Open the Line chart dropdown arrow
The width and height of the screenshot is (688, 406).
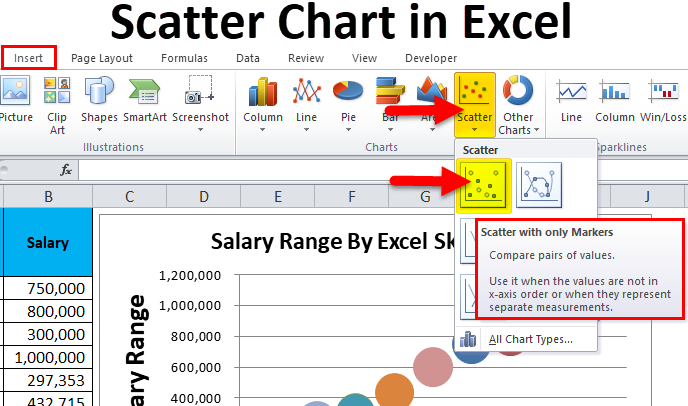(306, 129)
